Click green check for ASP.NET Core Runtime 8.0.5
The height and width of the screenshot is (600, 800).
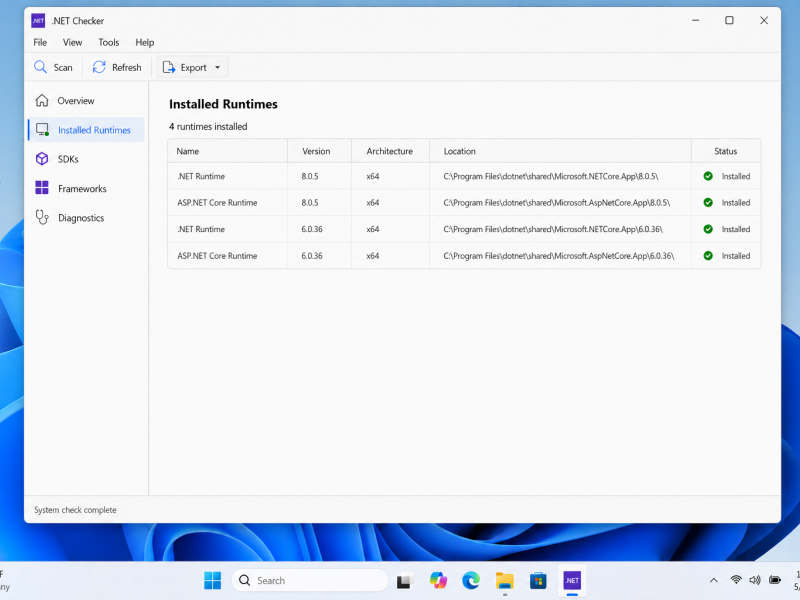[x=708, y=203]
